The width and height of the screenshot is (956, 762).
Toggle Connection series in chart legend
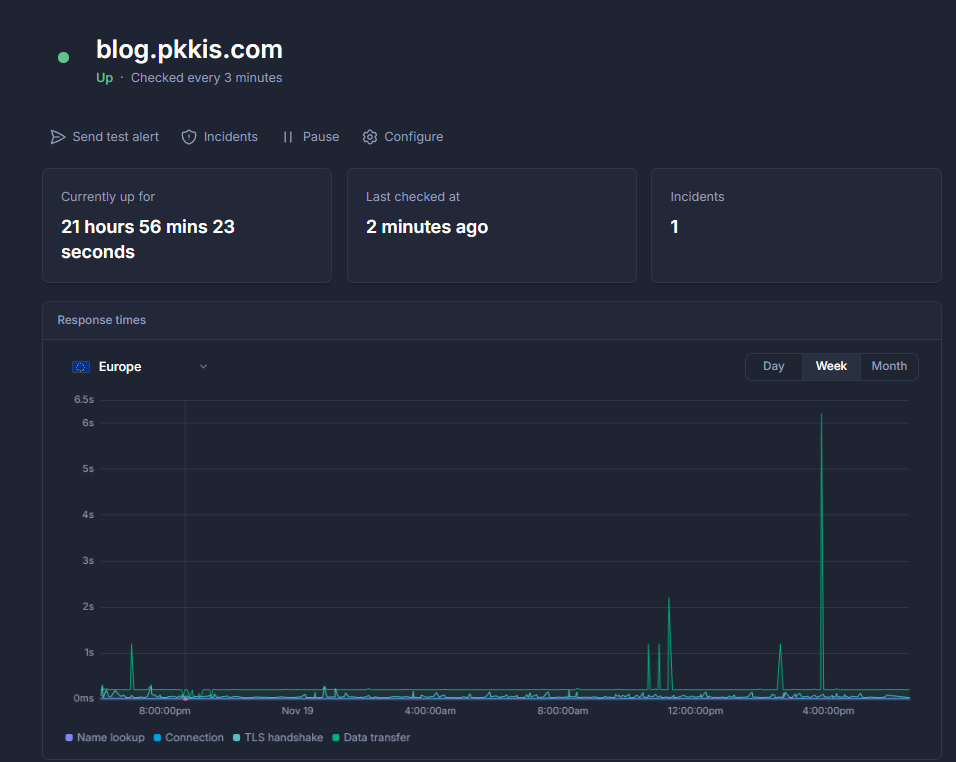coord(188,738)
